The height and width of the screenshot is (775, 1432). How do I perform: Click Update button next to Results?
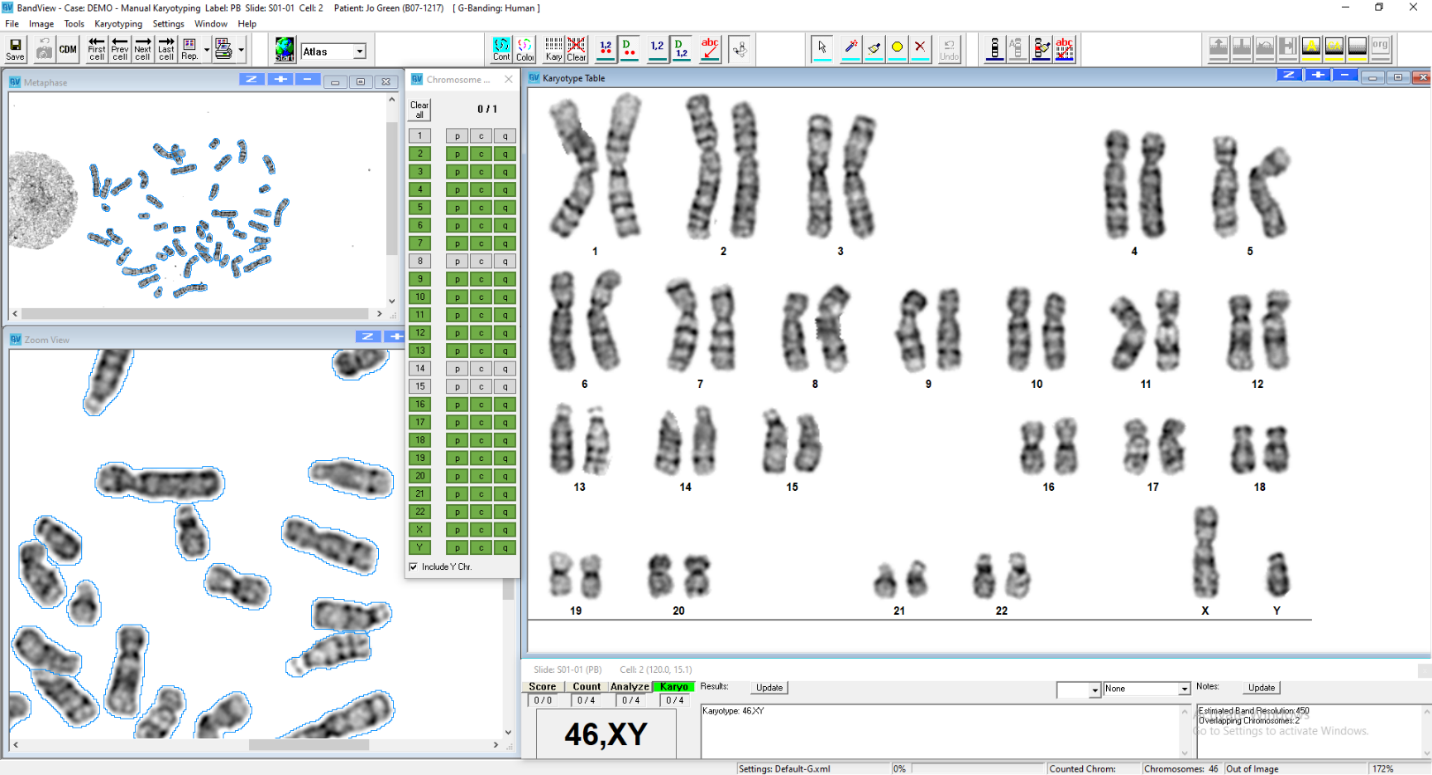769,688
